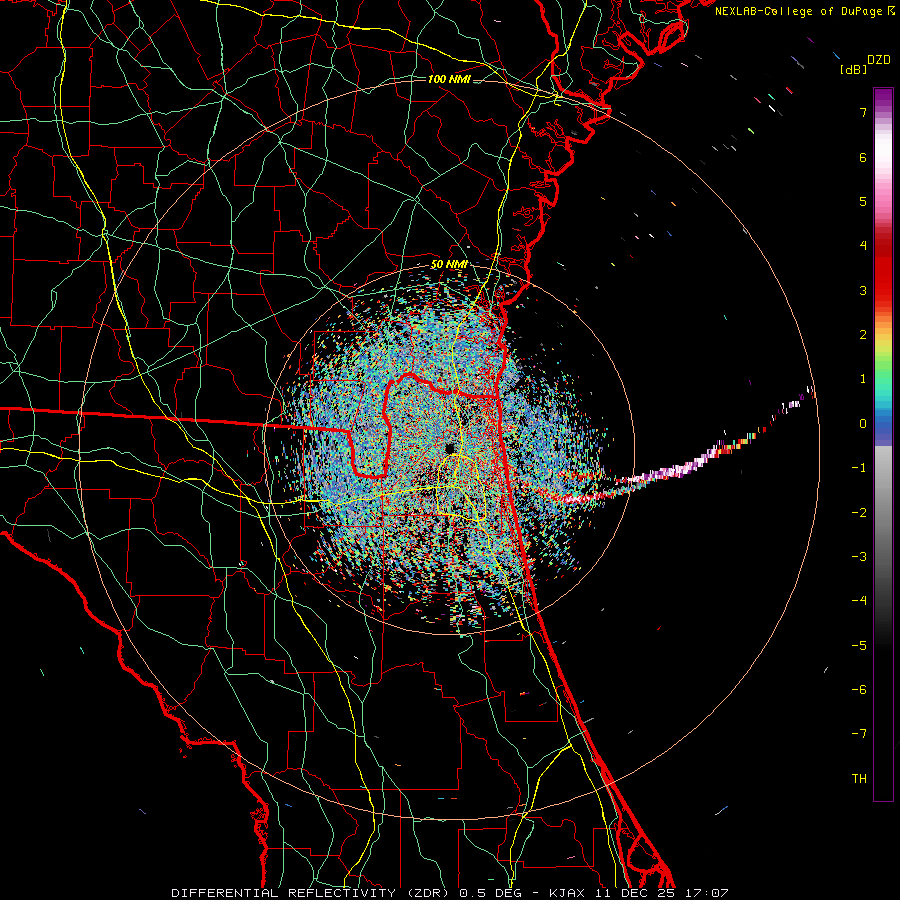The image size is (900, 900).
Task: Select the 4 value on the color scale
Action: (863, 246)
